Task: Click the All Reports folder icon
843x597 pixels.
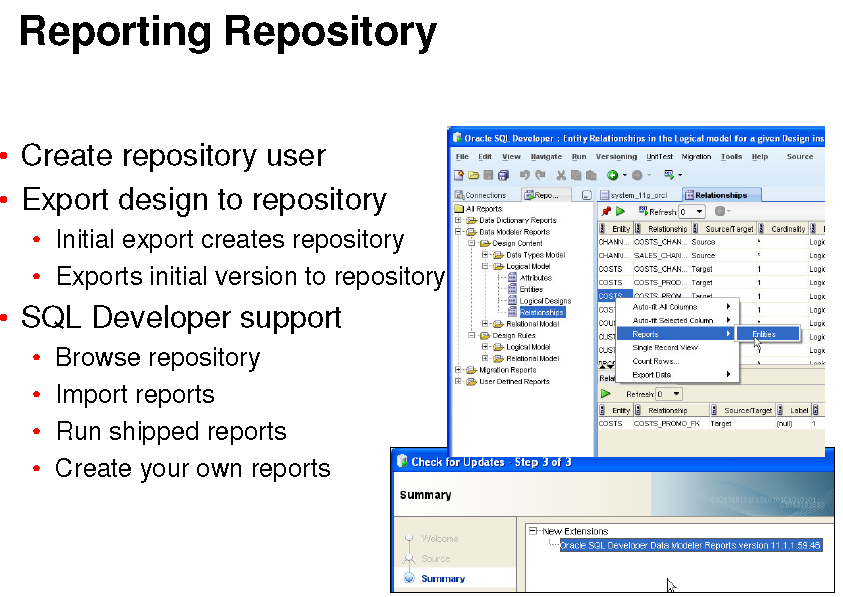Action: click(459, 209)
